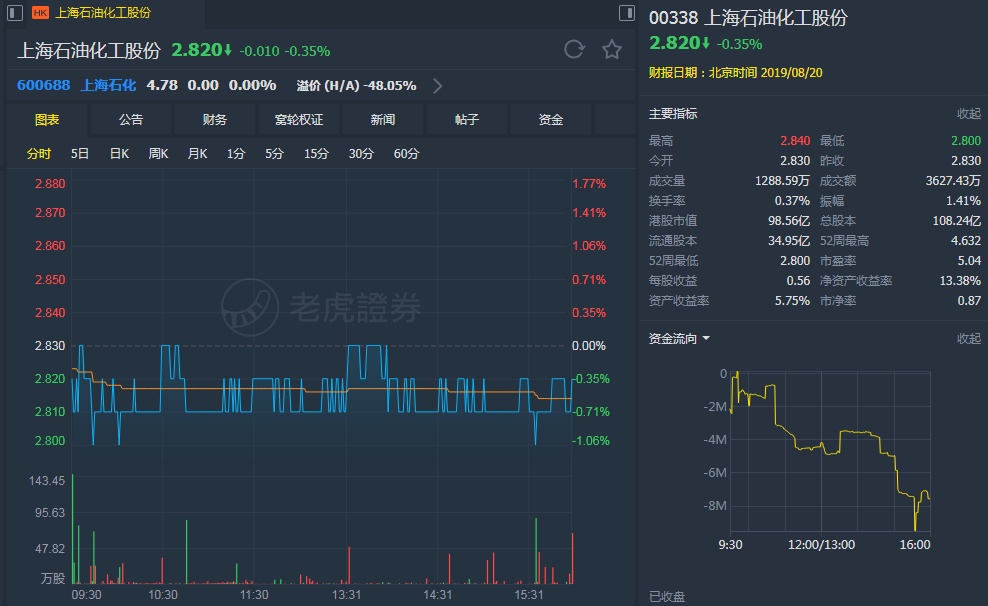Click the 最高 value 2.840
The height and width of the screenshot is (606, 988).
795,140
